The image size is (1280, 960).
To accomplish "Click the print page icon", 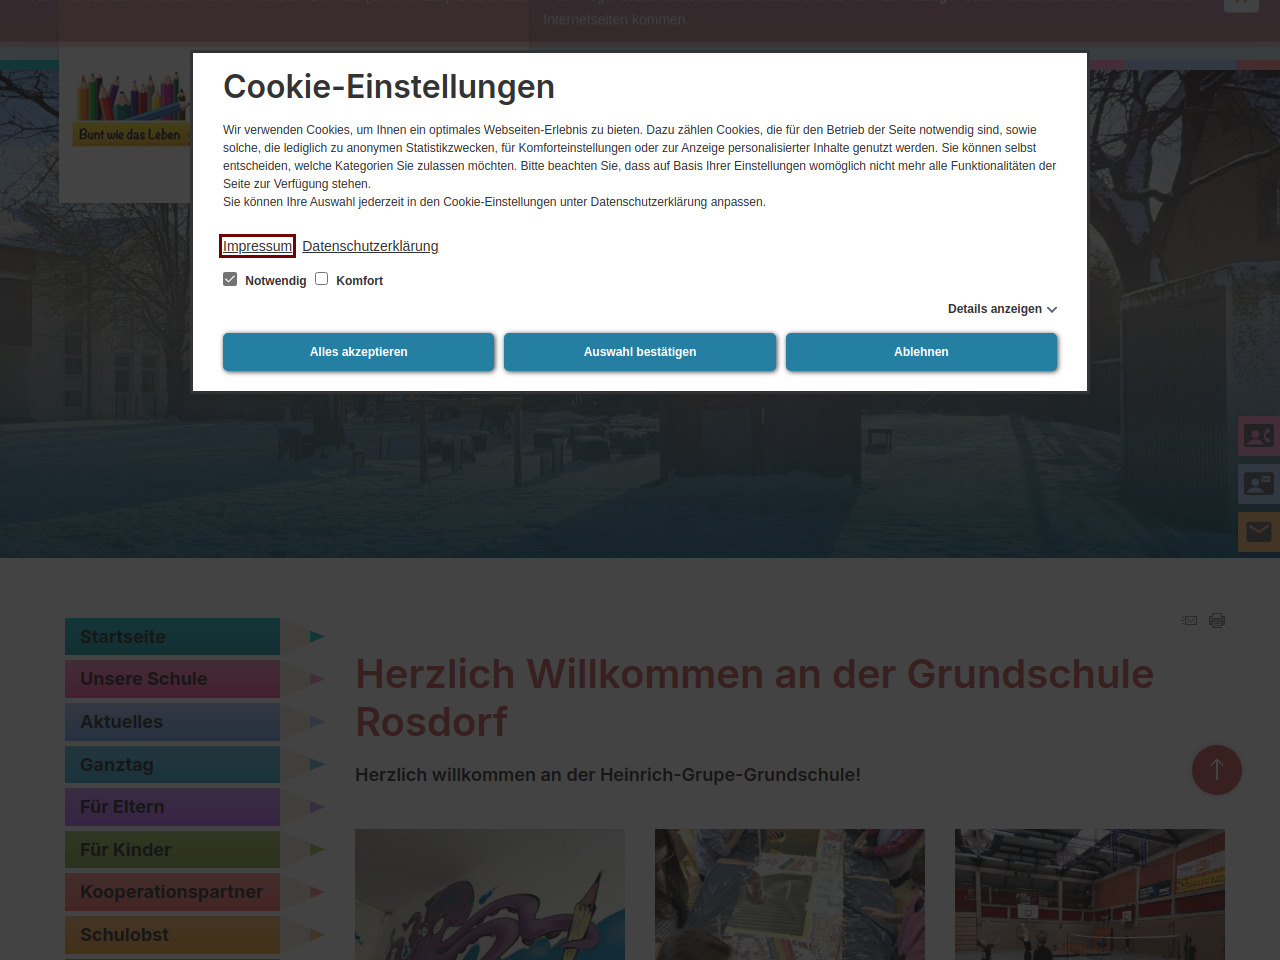I will pyautogui.click(x=1217, y=620).
